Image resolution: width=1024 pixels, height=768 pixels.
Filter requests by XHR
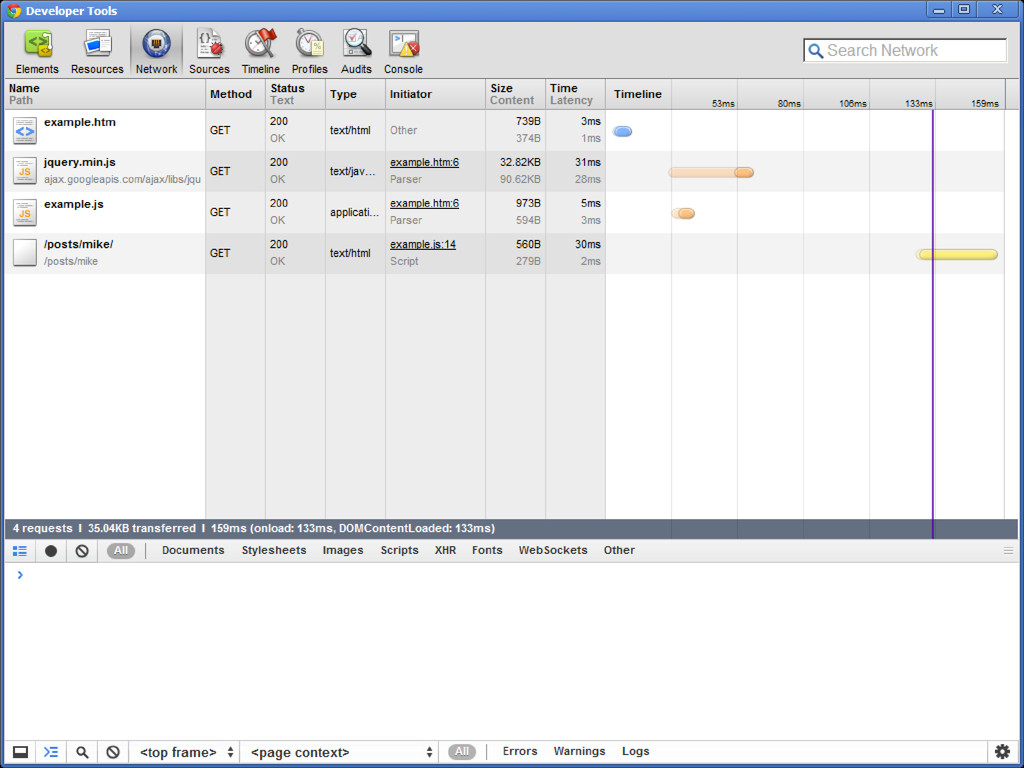[x=445, y=551]
